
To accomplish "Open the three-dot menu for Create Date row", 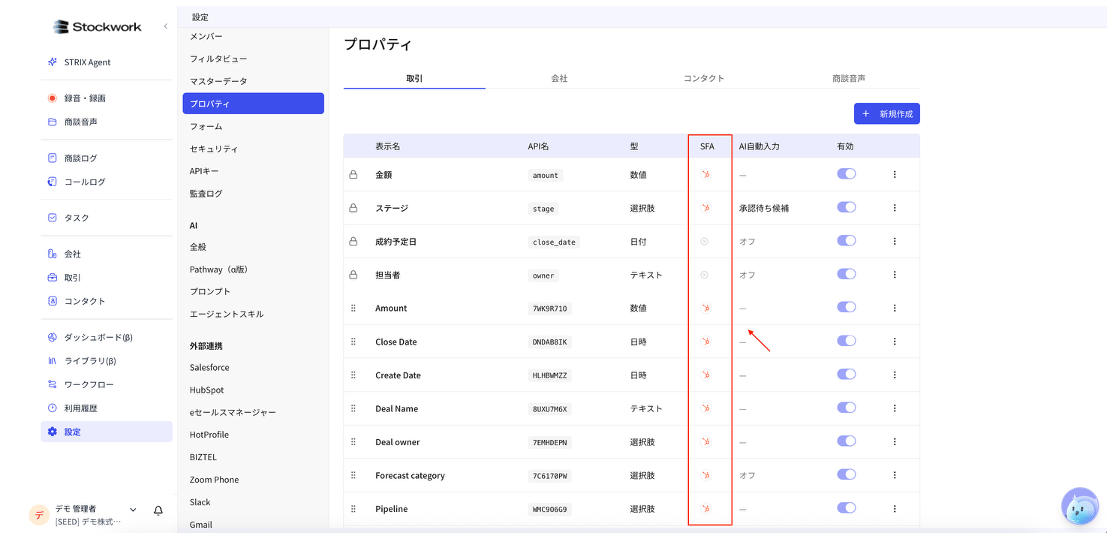I will pyautogui.click(x=894, y=375).
